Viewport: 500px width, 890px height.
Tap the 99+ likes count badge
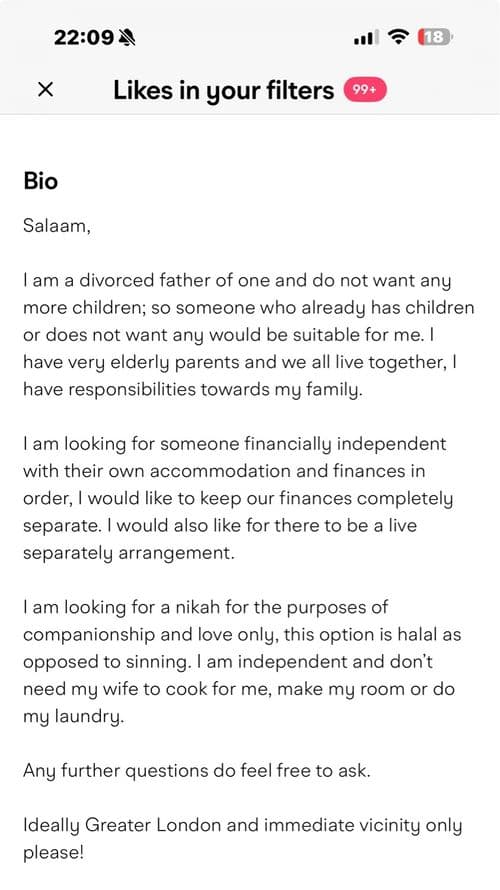365,90
